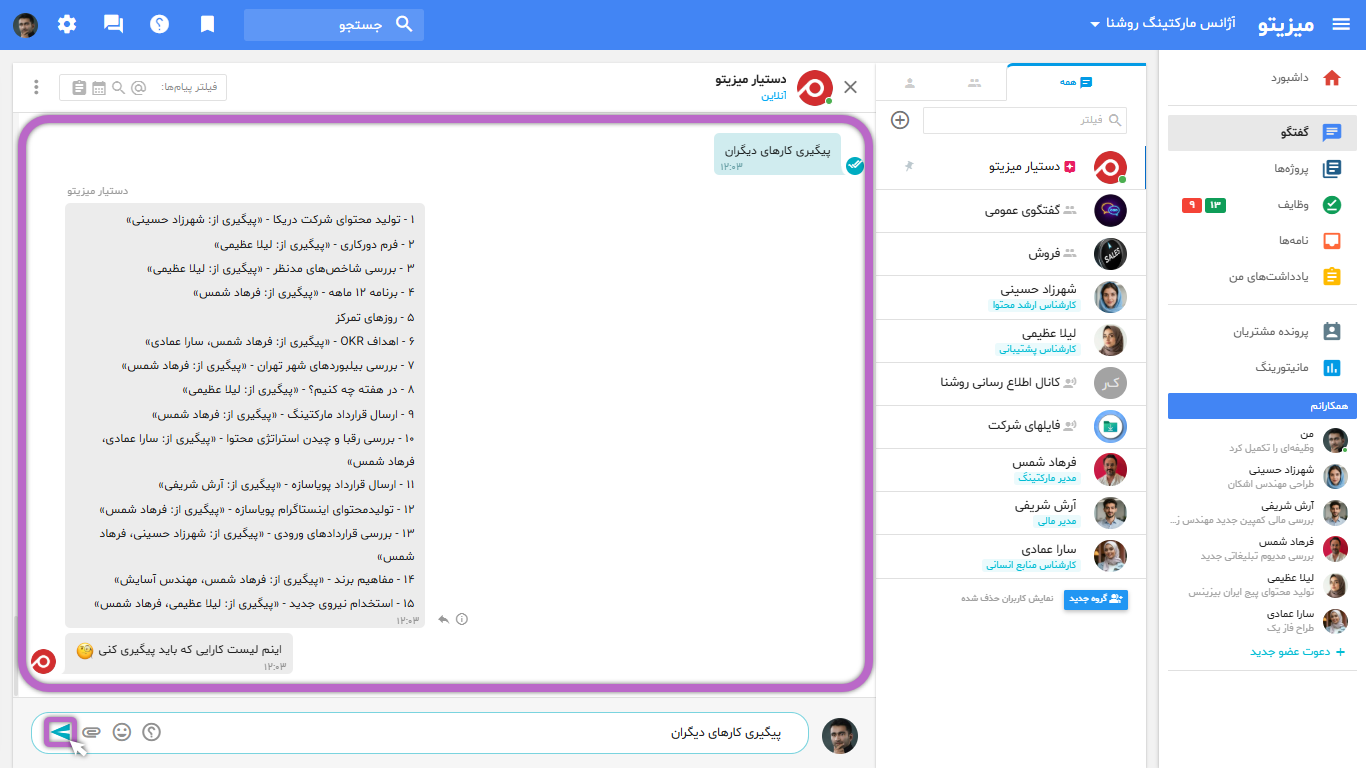
Task: Open the emoji picker smiley icon
Action: tap(122, 732)
